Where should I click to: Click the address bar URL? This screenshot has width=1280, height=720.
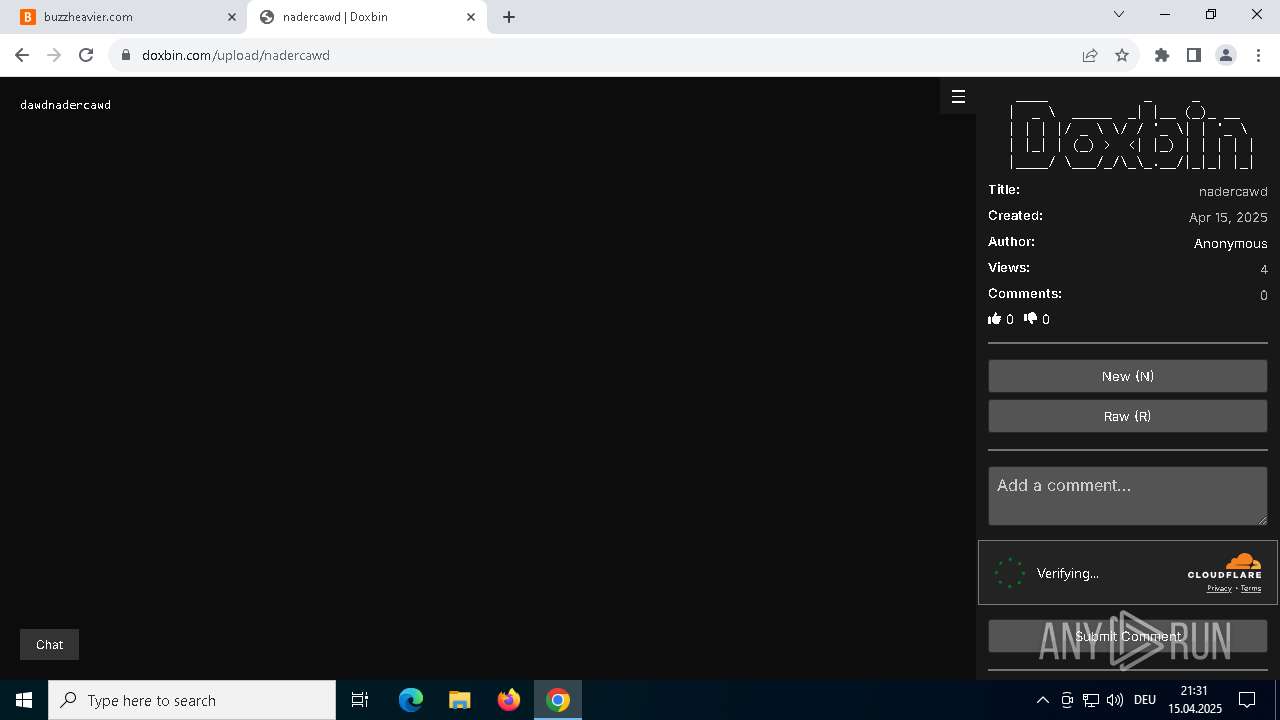click(x=236, y=55)
